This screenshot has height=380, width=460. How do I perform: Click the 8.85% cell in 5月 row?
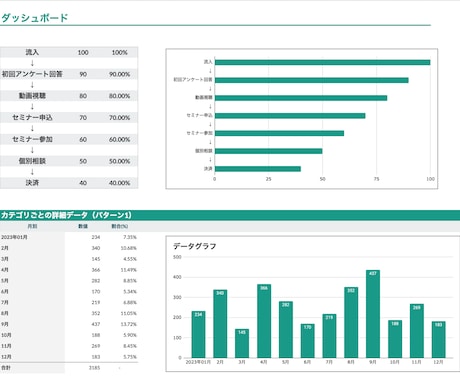click(130, 281)
